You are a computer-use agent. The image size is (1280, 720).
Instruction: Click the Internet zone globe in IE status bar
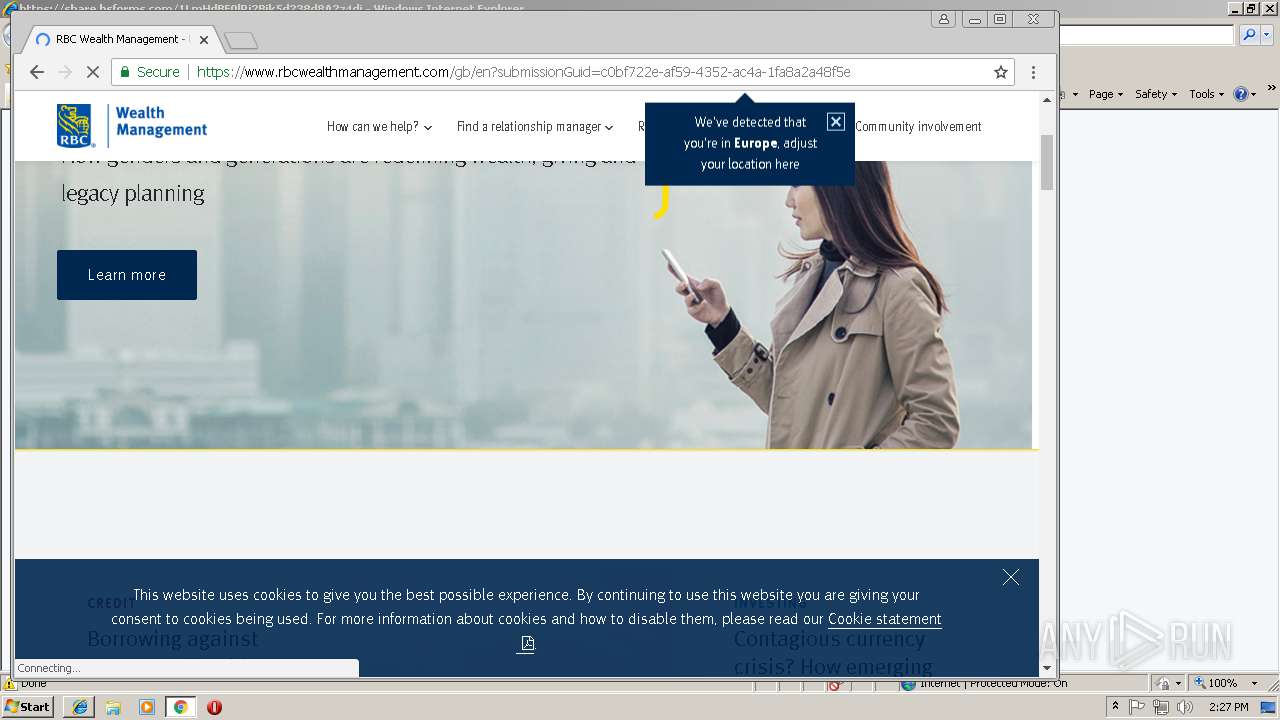[x=907, y=684]
